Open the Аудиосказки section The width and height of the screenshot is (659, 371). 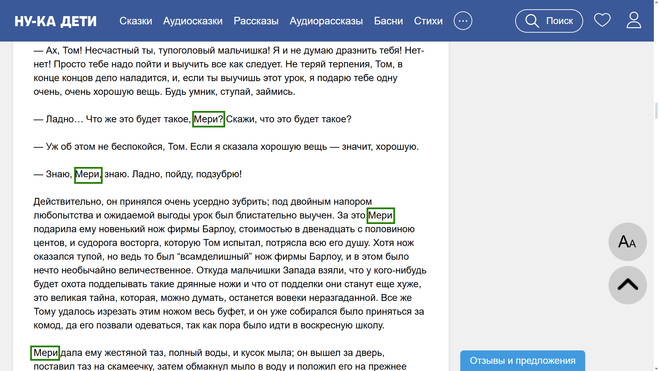pyautogui.click(x=193, y=21)
